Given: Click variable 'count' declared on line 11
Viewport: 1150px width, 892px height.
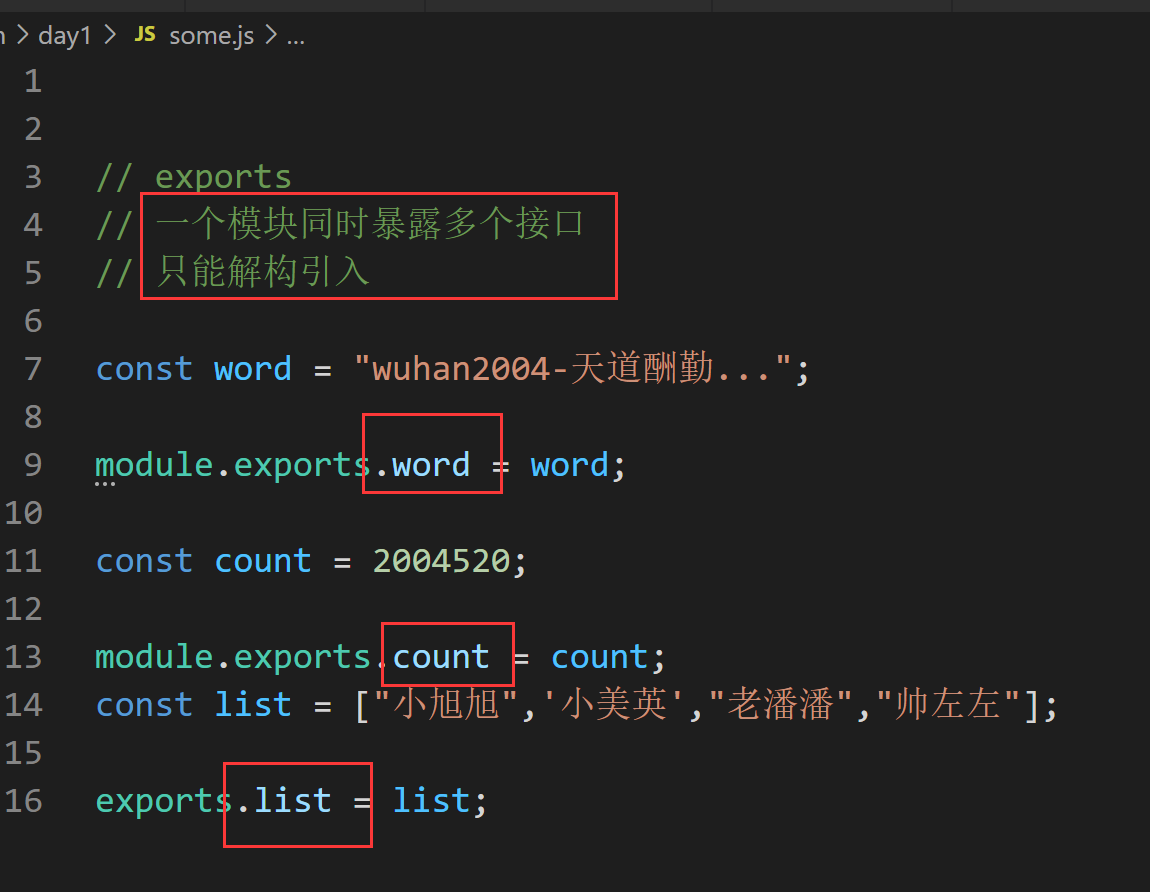Looking at the screenshot, I should pyautogui.click(x=263, y=560).
